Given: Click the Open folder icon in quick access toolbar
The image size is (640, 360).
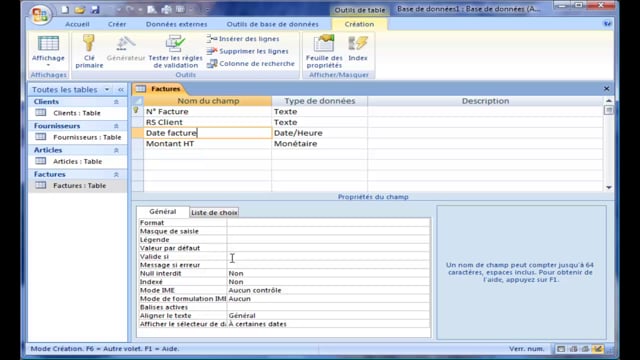Looking at the screenshot, I should 80,9.
